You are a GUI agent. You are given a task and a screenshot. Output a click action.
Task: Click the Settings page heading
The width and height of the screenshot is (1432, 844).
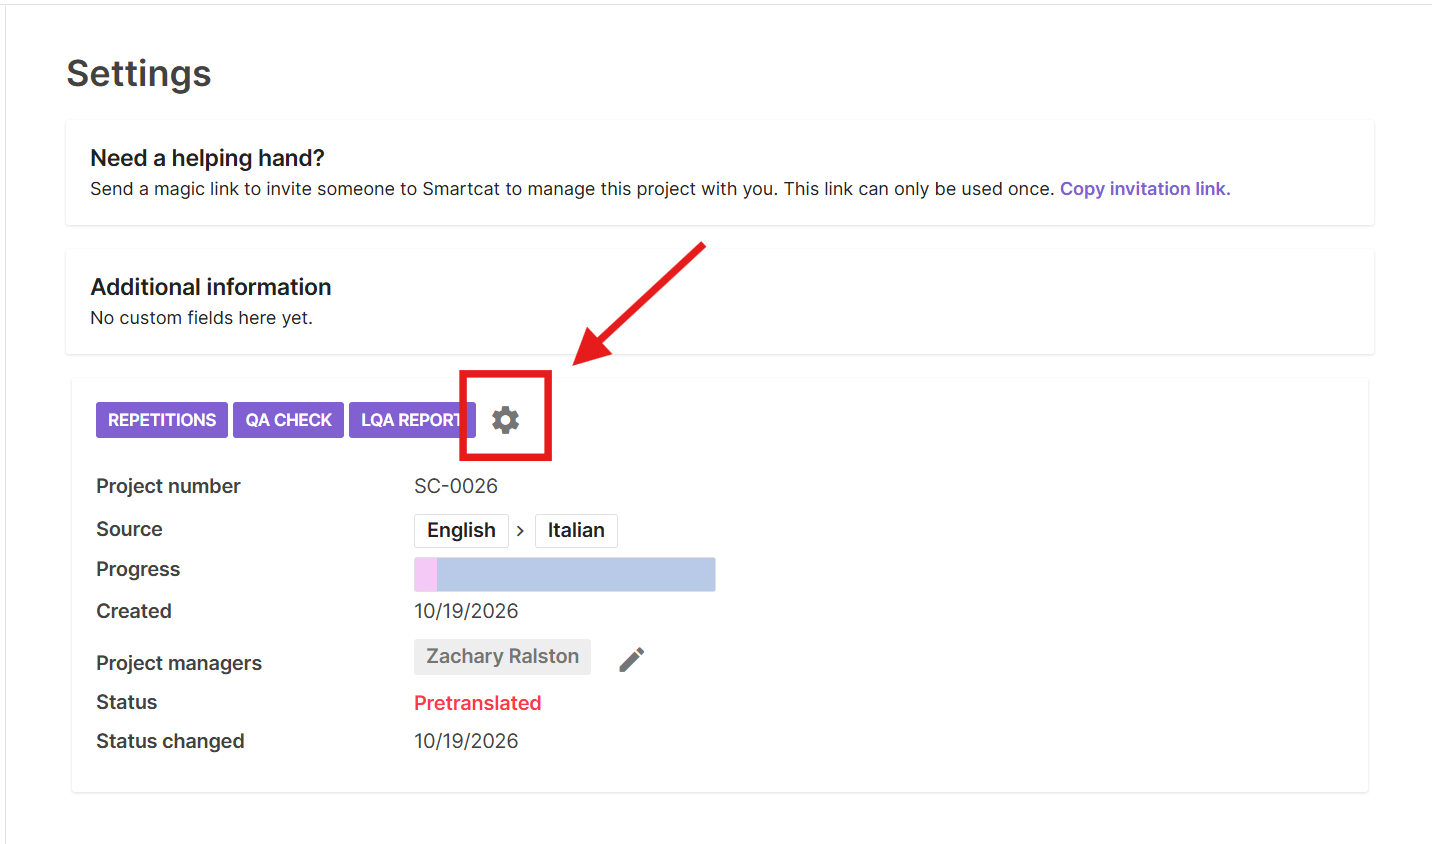tap(139, 74)
